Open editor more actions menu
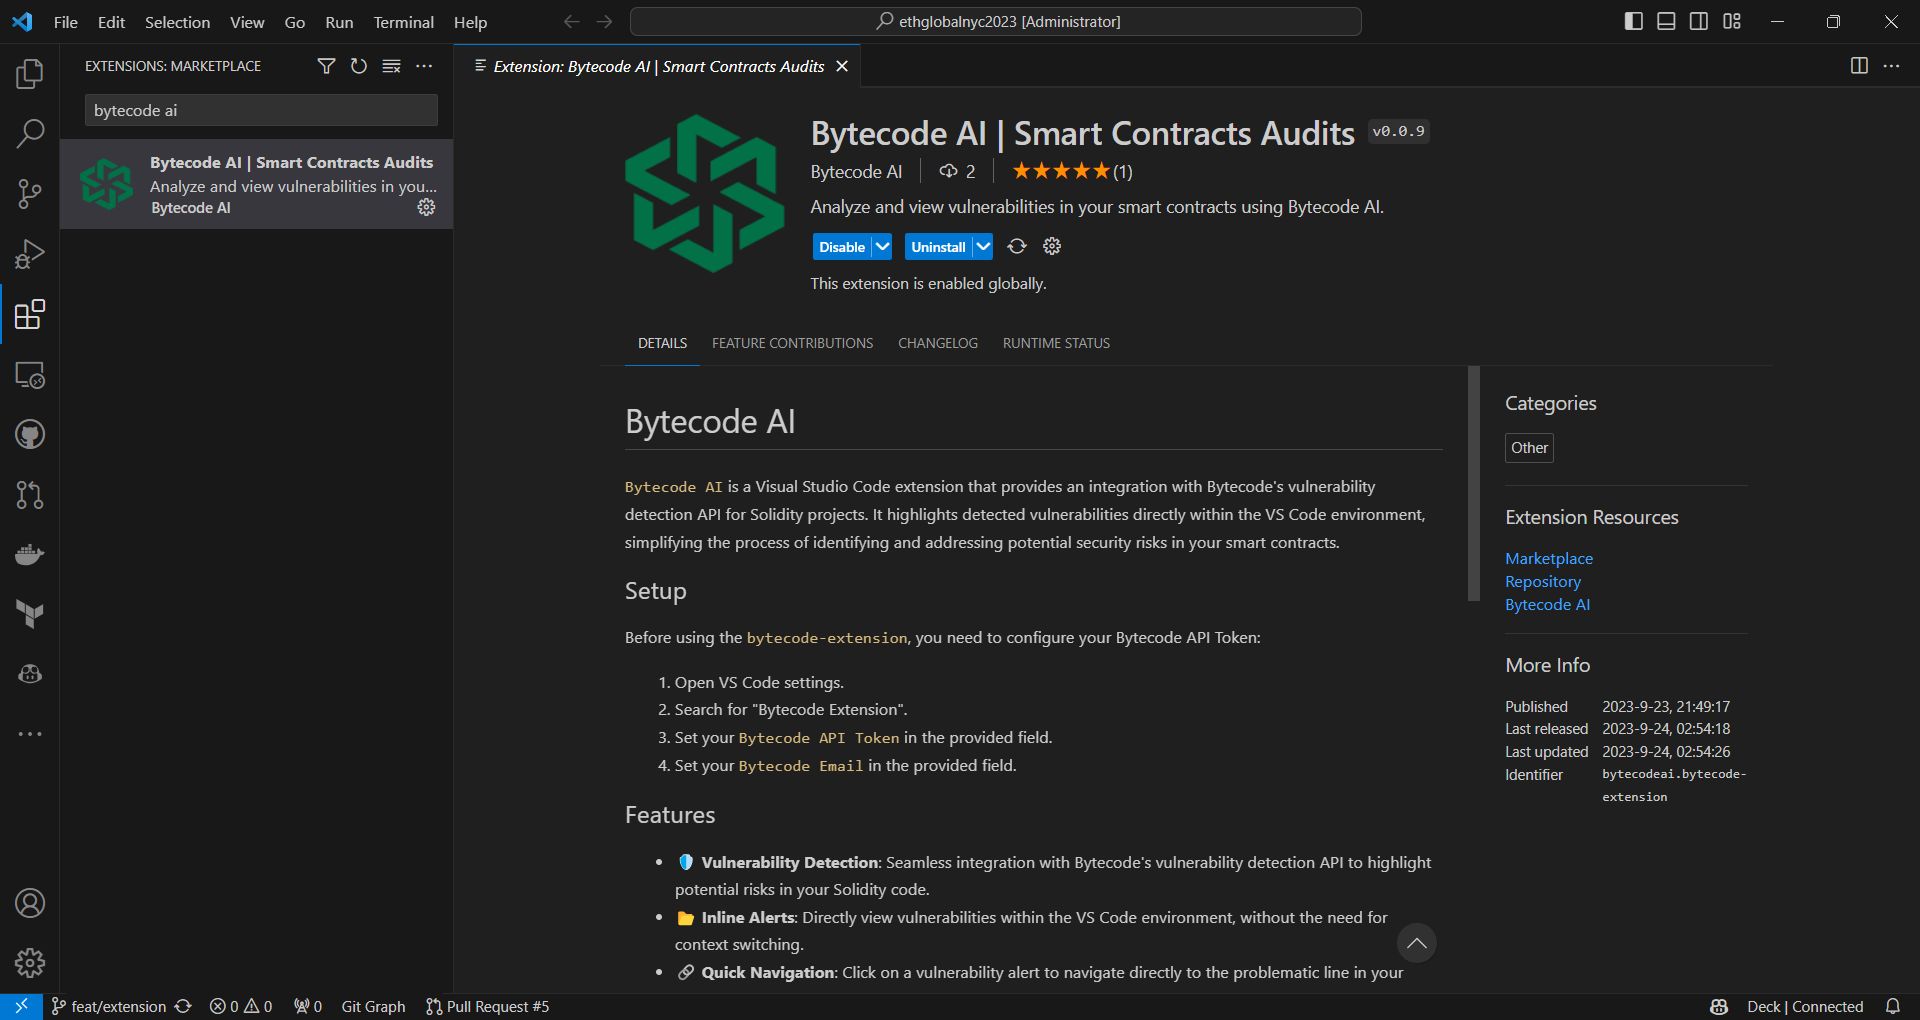Screen dimensions: 1920x1020 pos(1891,66)
